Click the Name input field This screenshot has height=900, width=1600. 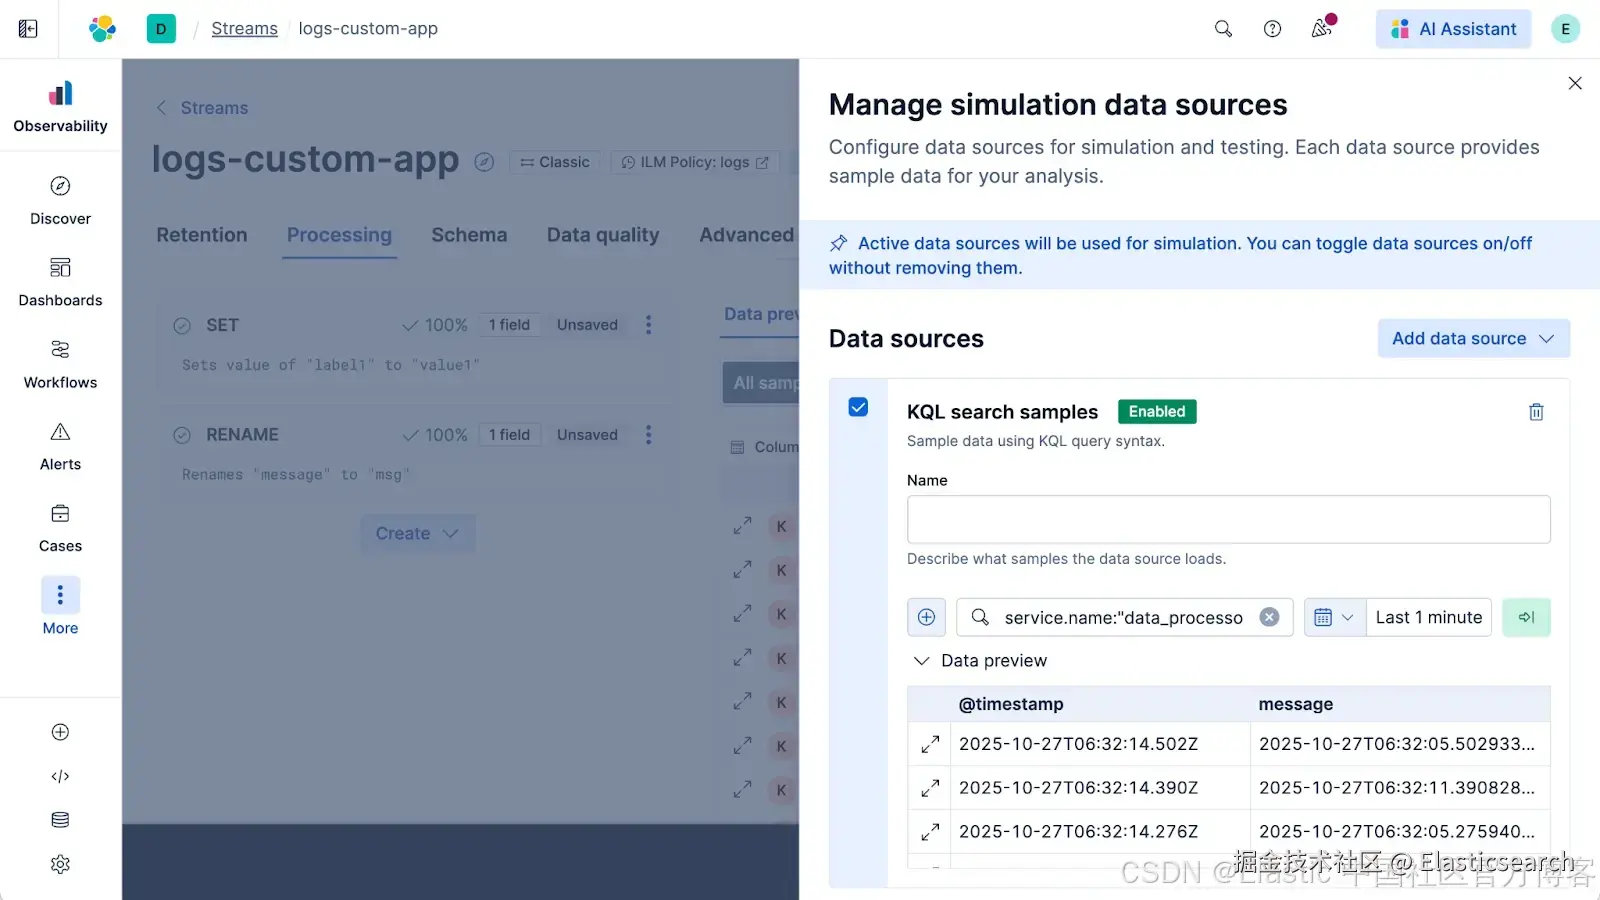coord(1228,519)
